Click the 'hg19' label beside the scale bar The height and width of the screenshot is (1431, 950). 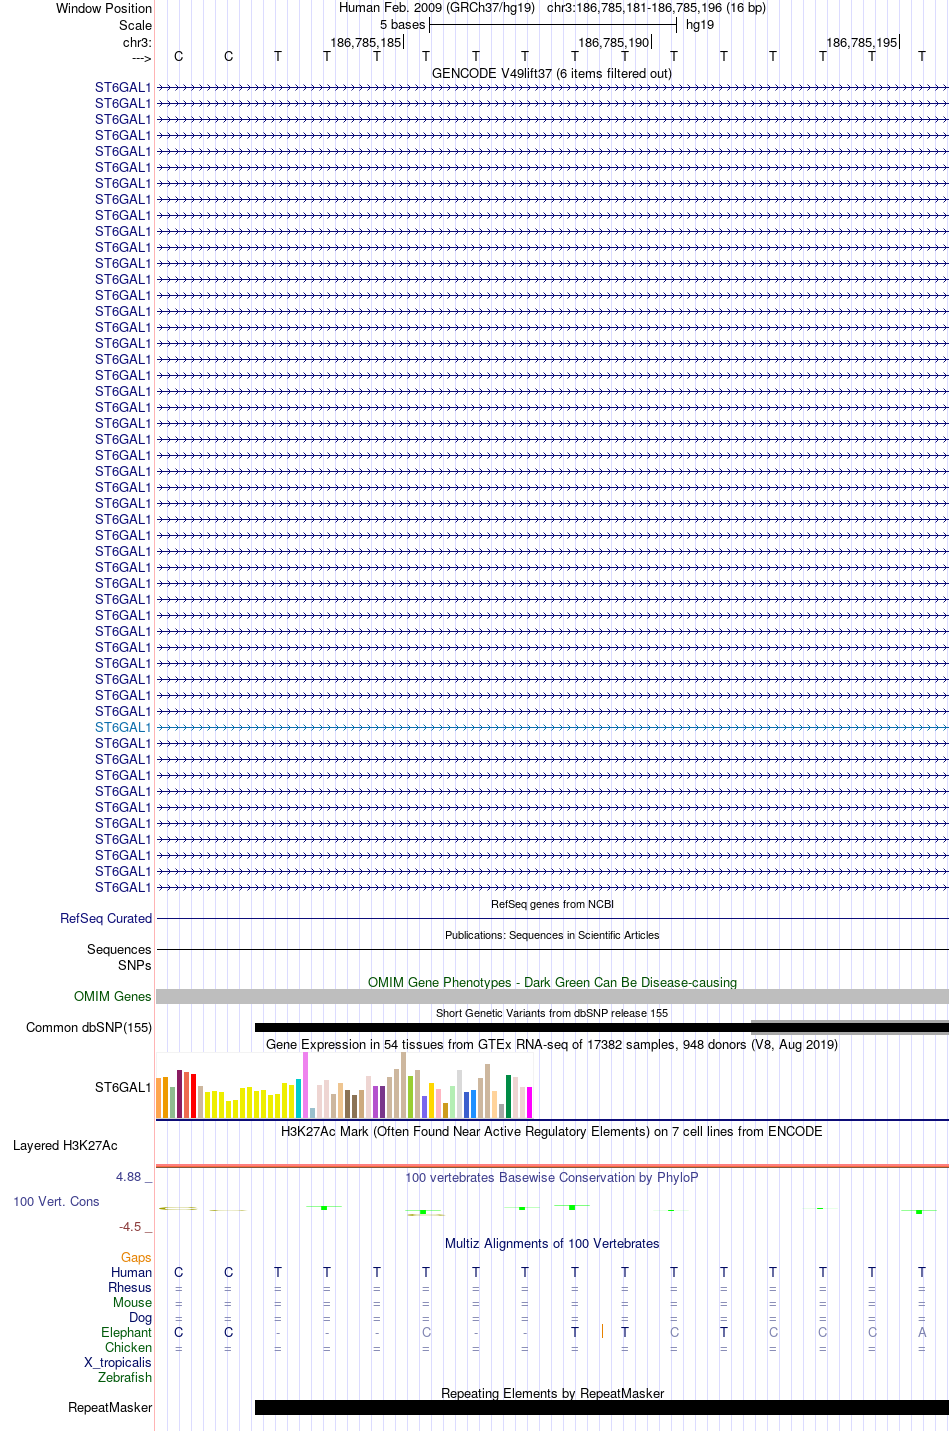pyautogui.click(x=700, y=24)
